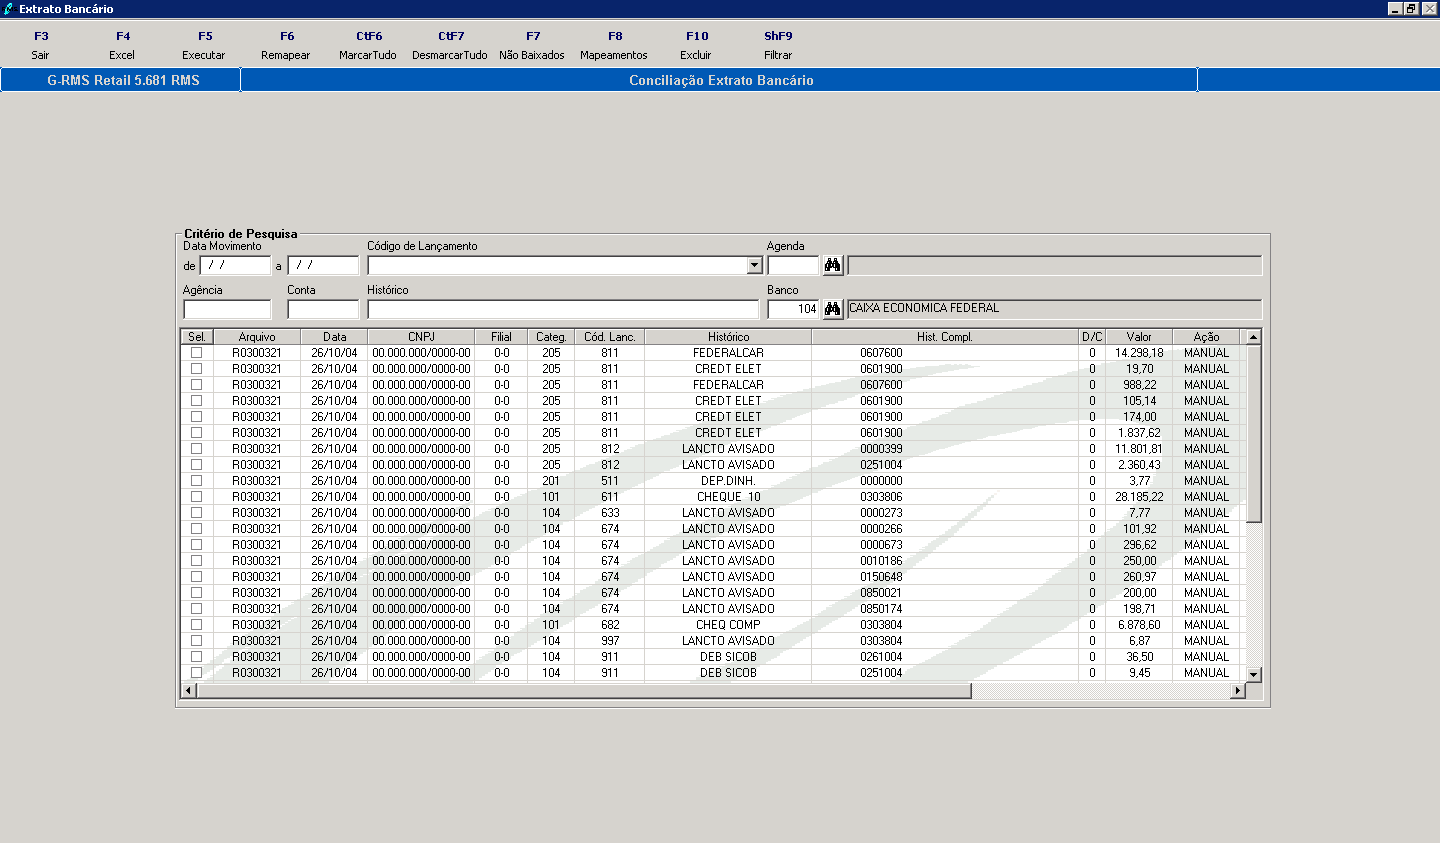Tick the checkbox for row valued 105,14
The width and height of the screenshot is (1440, 843).
pyautogui.click(x=196, y=400)
